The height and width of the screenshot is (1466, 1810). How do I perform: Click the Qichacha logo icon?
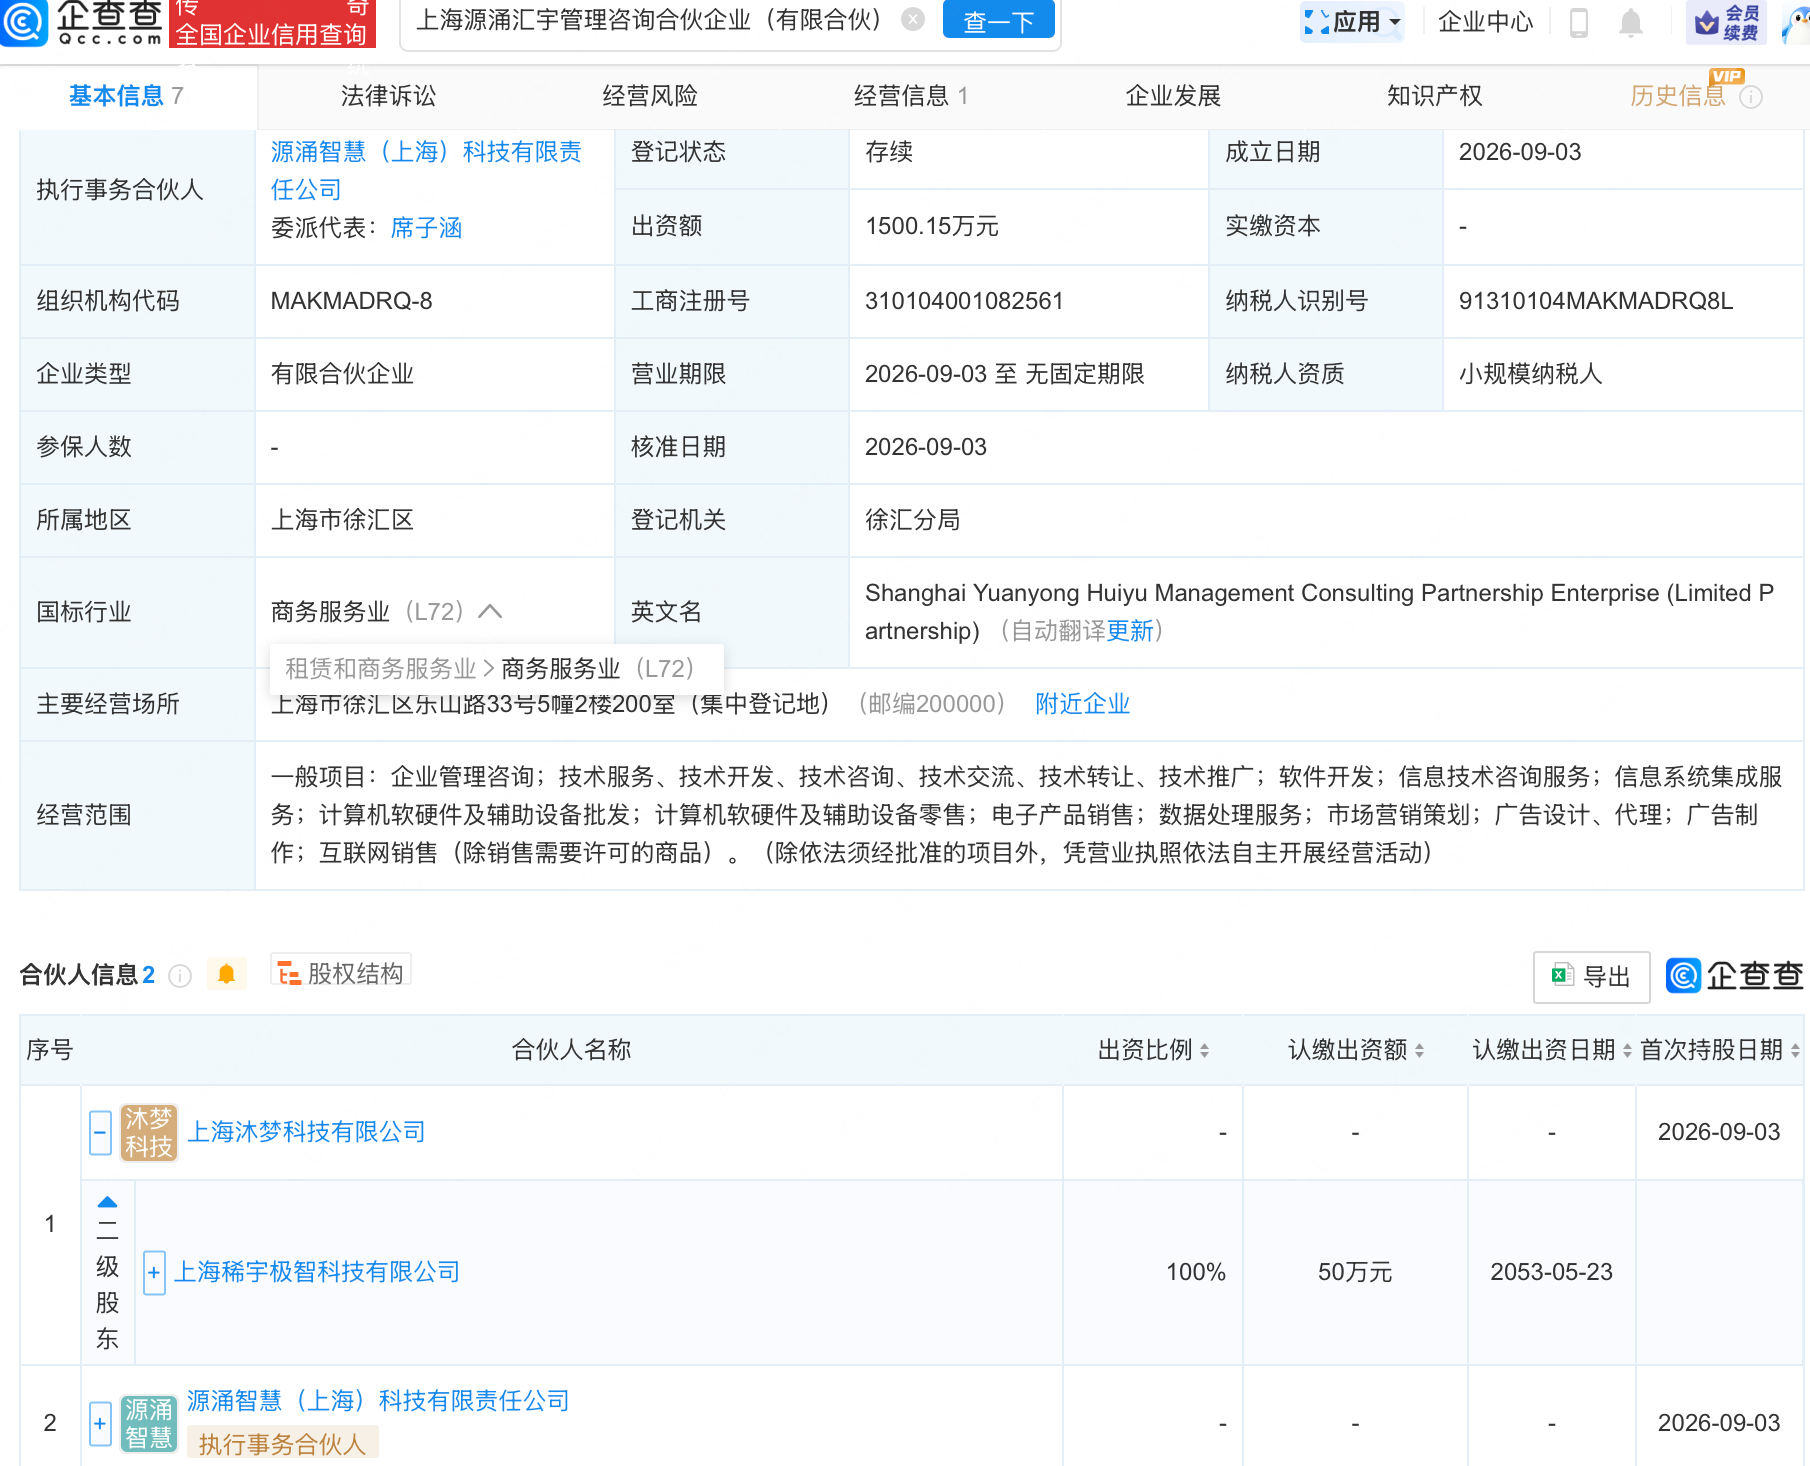pyautogui.click(x=22, y=22)
